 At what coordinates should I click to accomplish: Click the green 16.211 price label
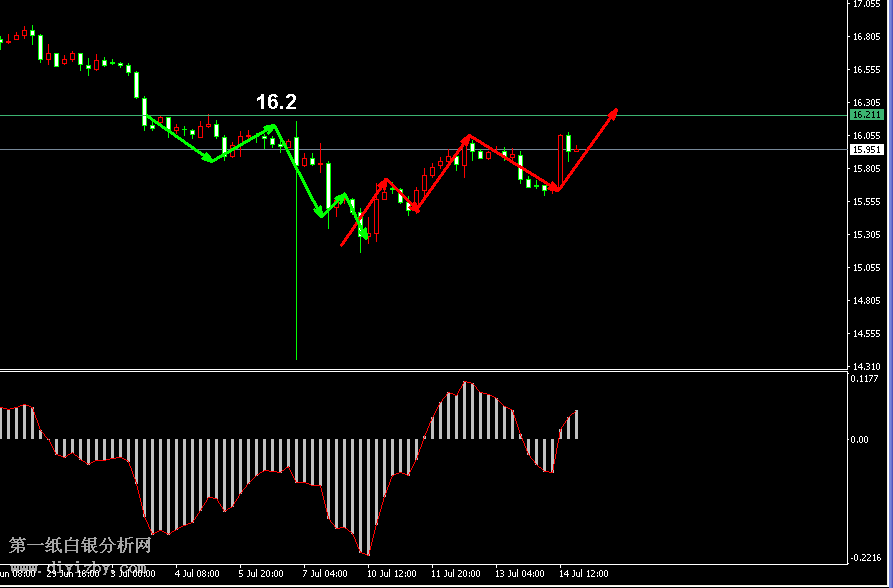click(x=866, y=116)
